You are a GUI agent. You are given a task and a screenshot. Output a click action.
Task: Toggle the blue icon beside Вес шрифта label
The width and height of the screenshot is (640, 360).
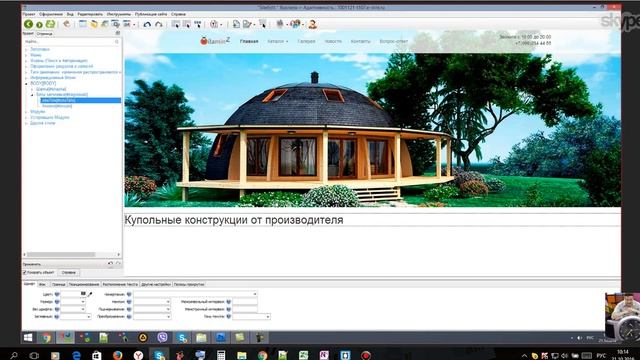coord(57,309)
